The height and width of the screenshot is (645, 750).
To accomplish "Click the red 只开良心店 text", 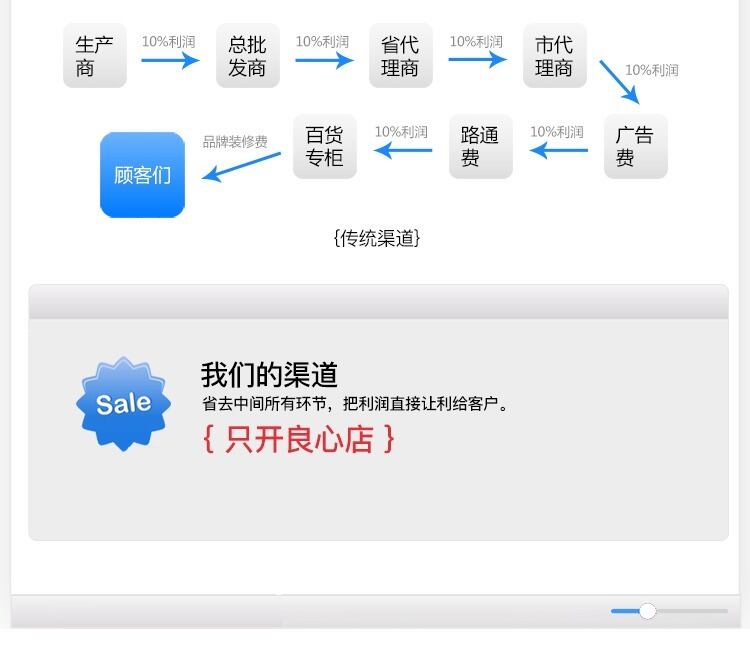I will pos(299,439).
